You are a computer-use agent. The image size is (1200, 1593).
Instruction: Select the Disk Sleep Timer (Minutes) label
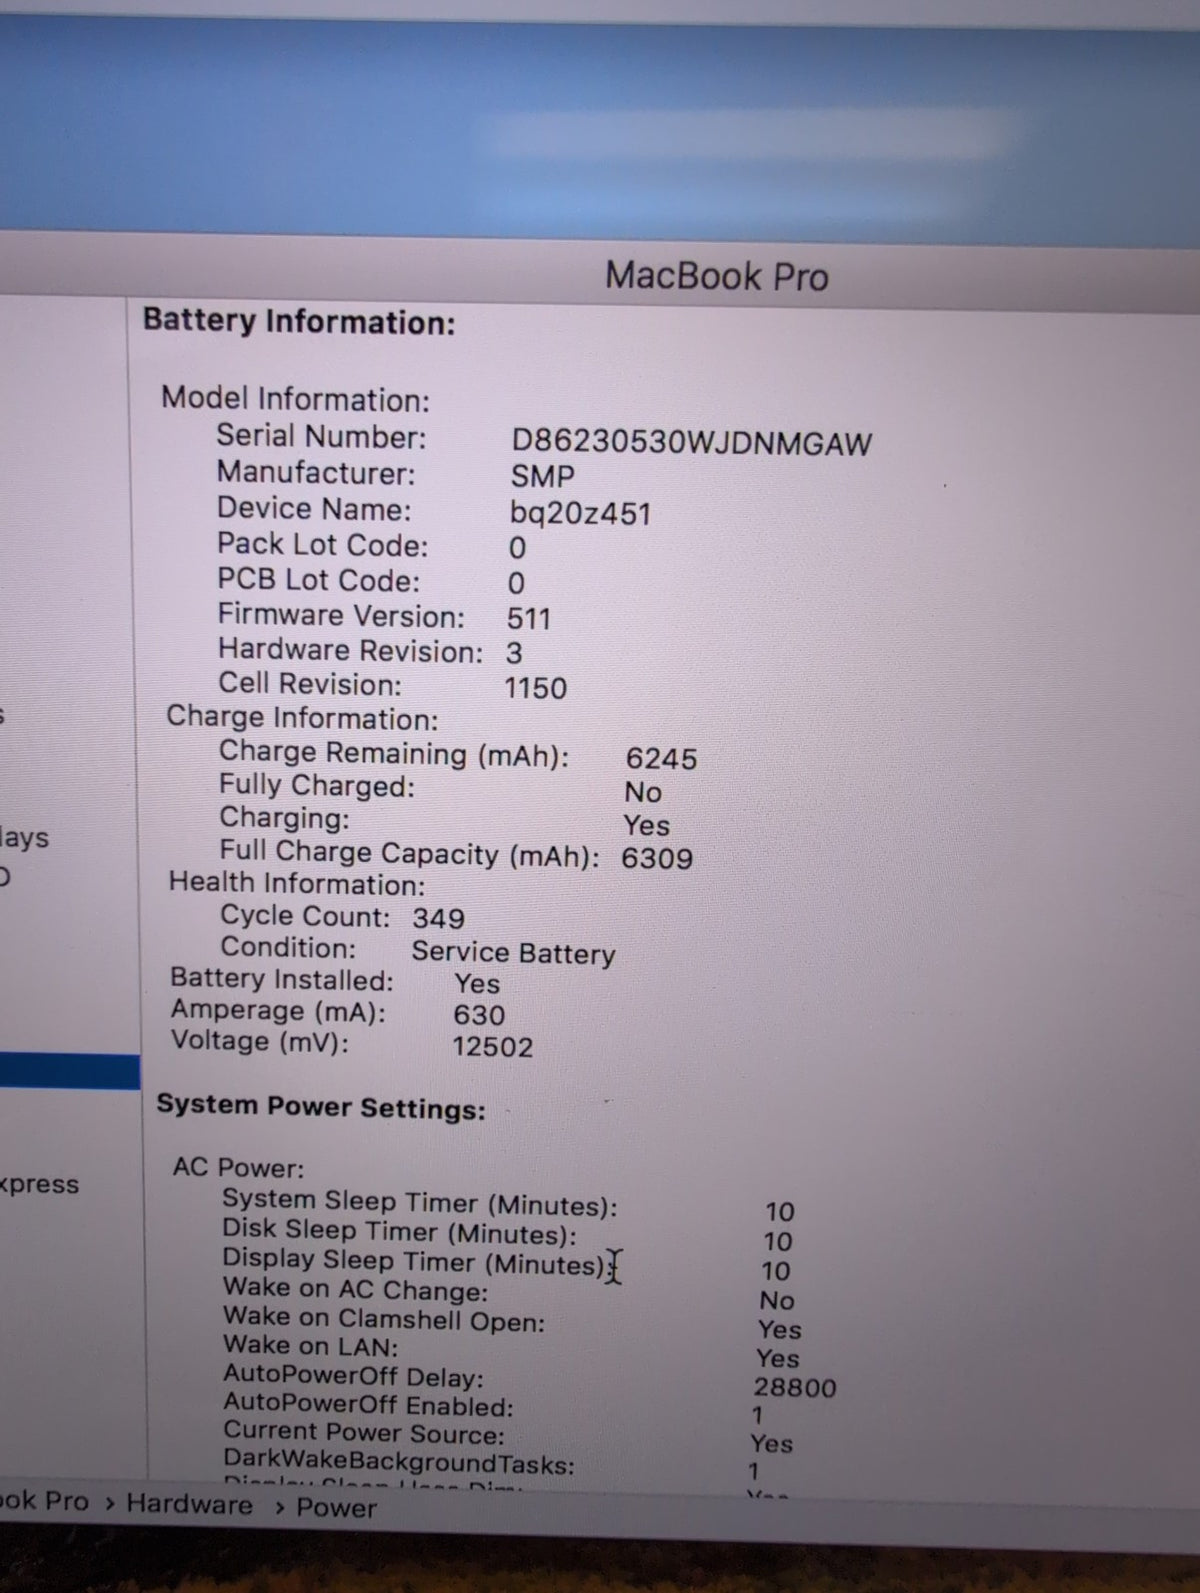pyautogui.click(x=399, y=1232)
